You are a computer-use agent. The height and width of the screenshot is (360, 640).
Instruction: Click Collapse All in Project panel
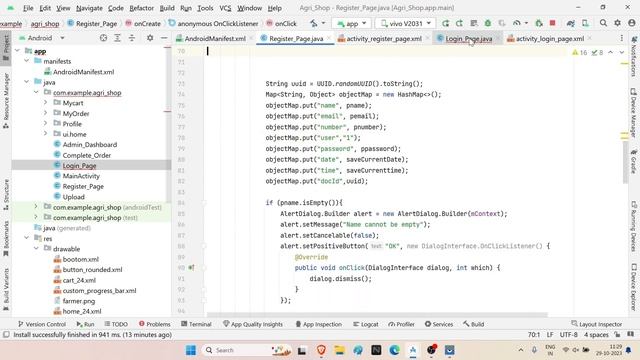132,38
